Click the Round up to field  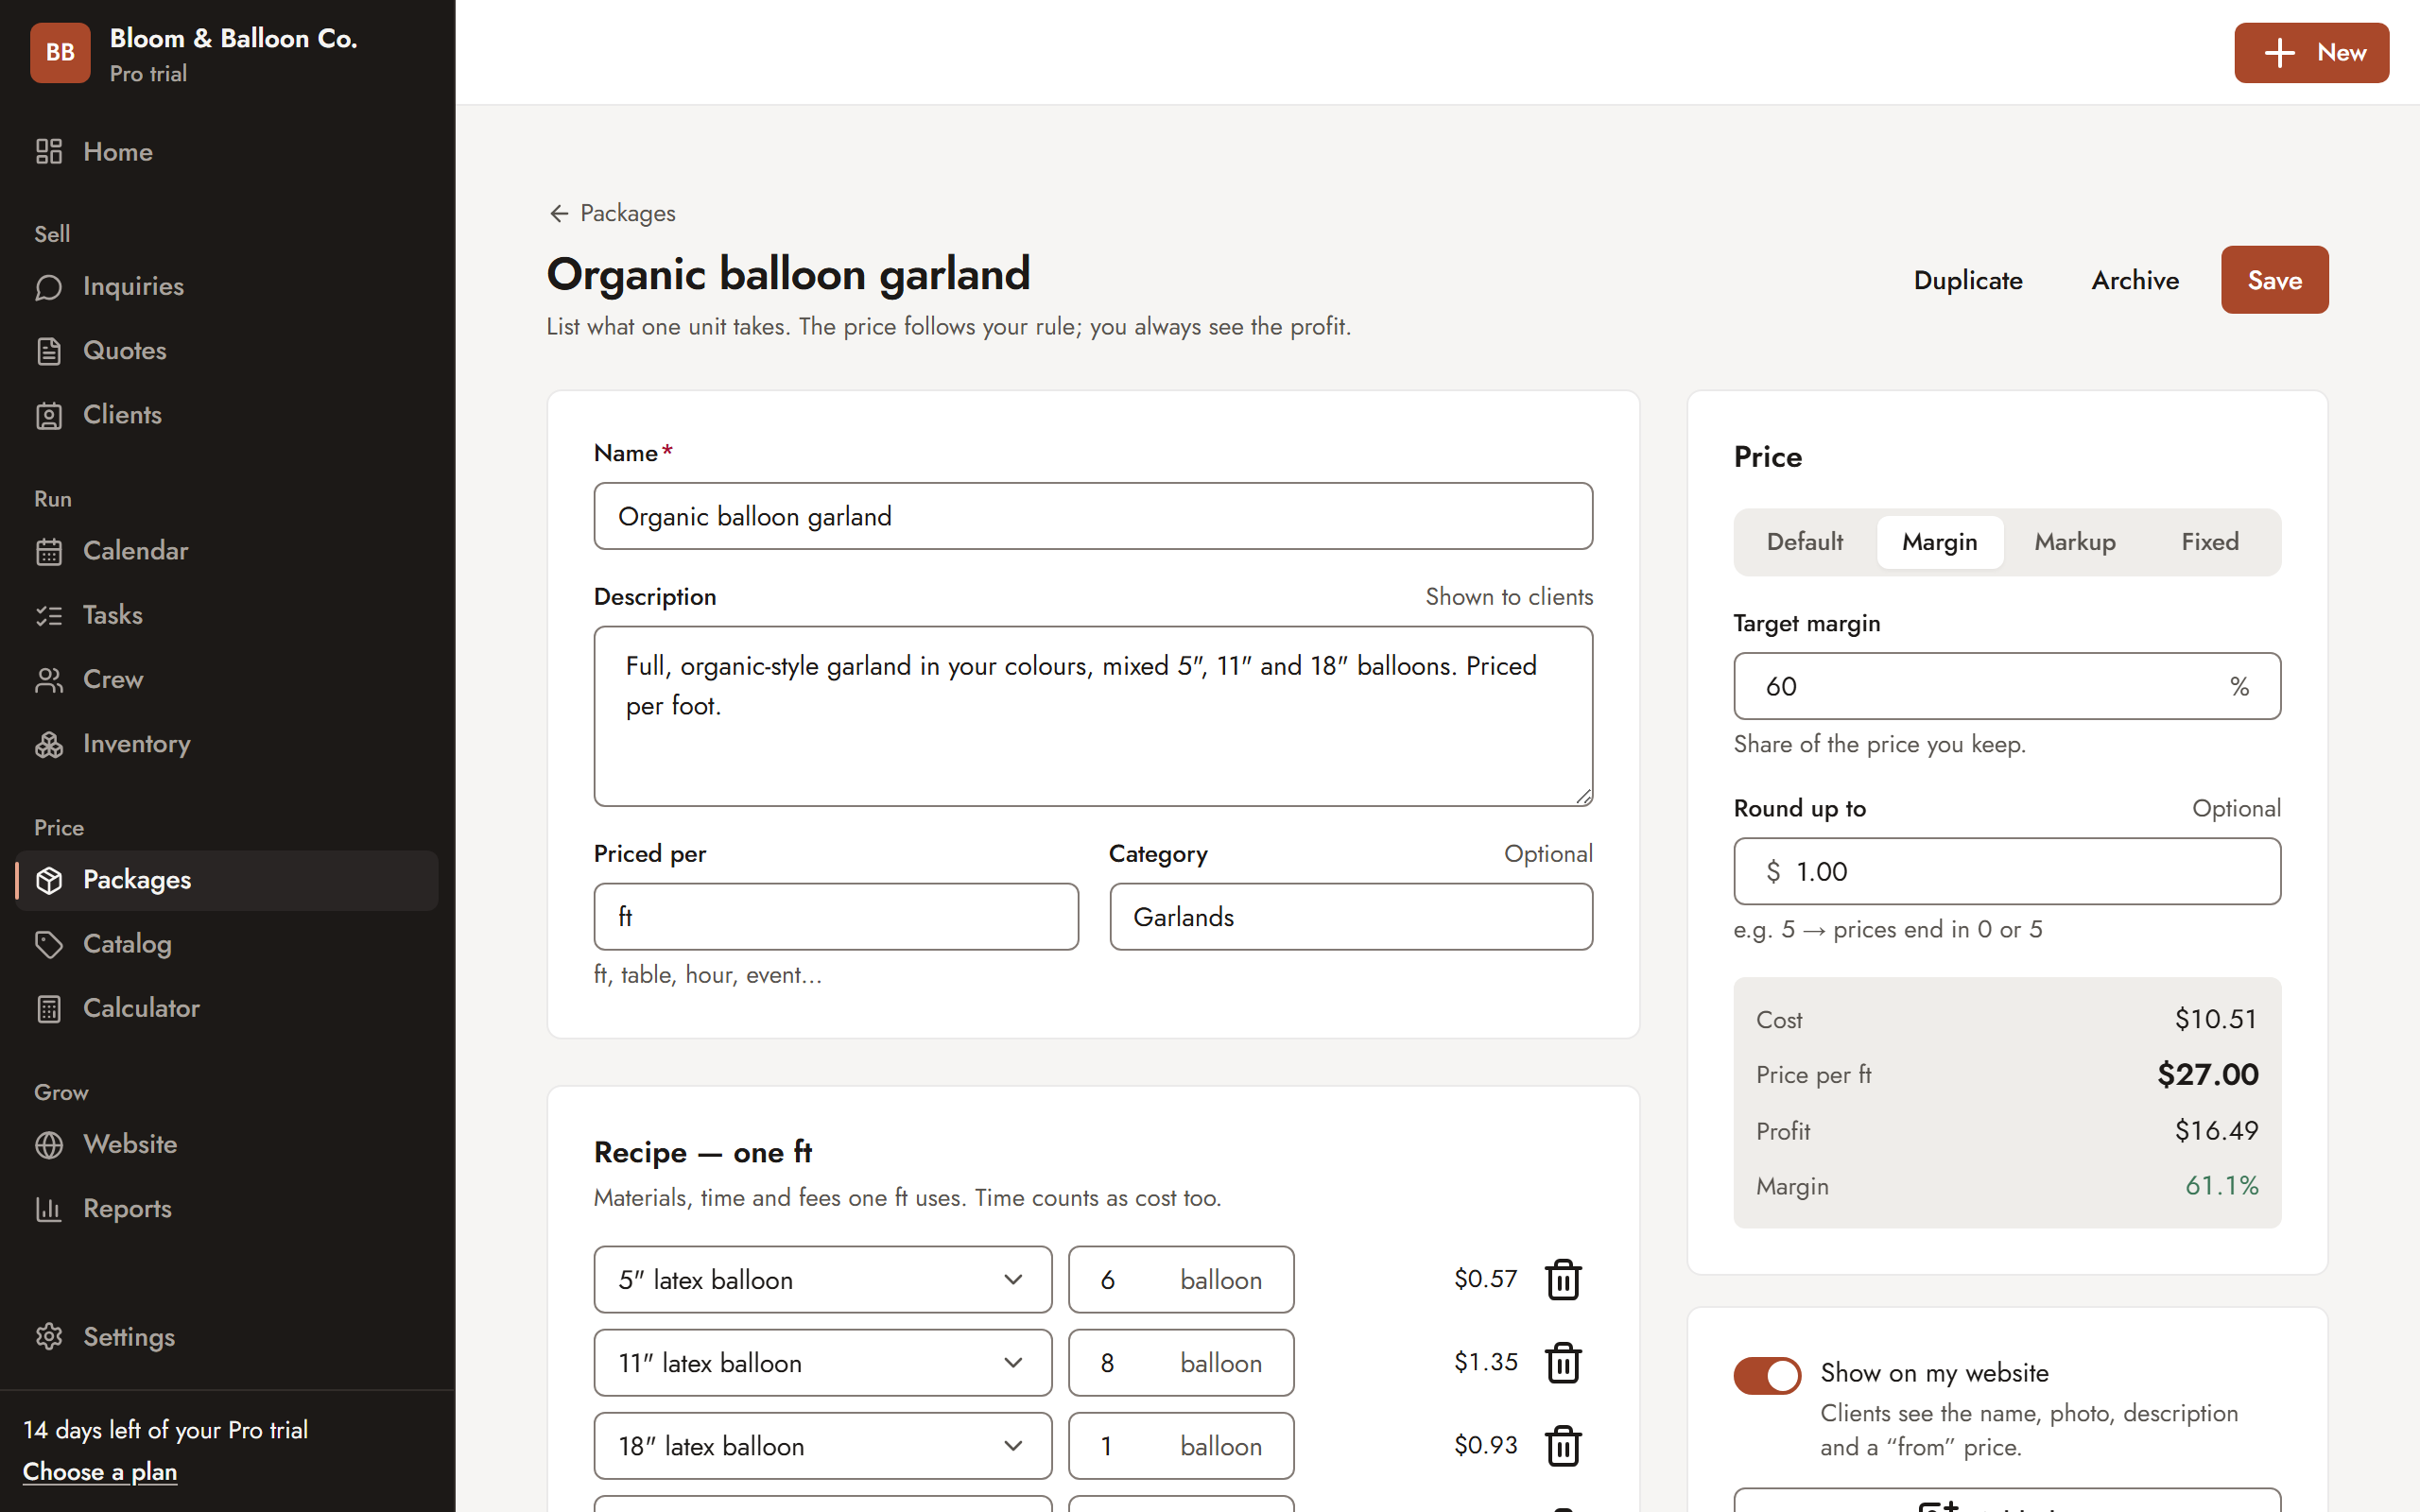pos(2007,871)
